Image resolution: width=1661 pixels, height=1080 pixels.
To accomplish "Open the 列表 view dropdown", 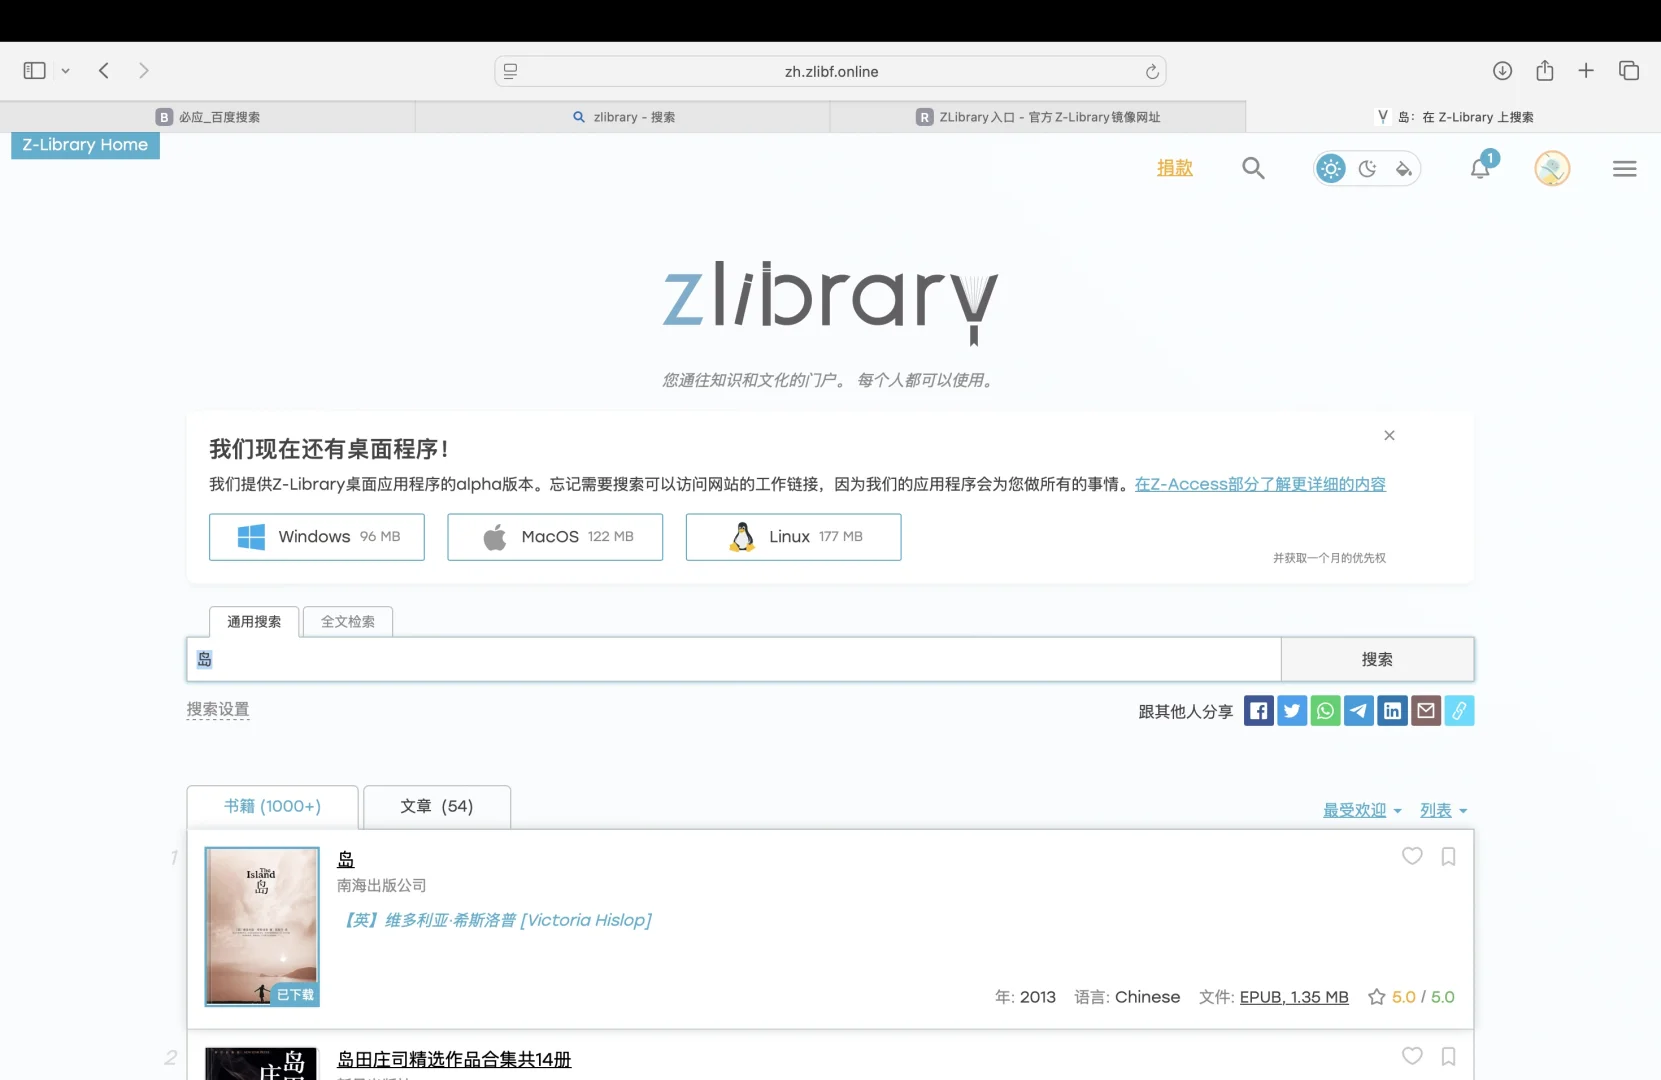I will coord(1444,810).
